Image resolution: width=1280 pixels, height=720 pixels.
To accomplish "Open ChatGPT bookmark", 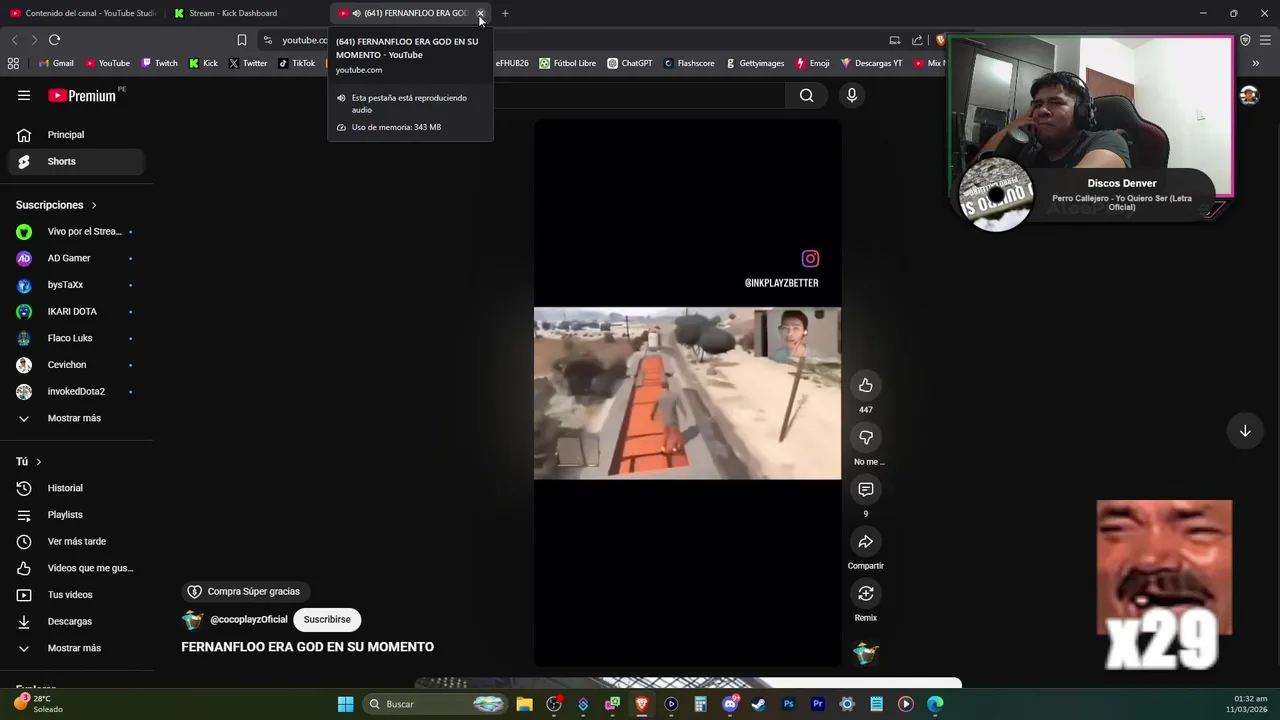I will [x=629, y=63].
